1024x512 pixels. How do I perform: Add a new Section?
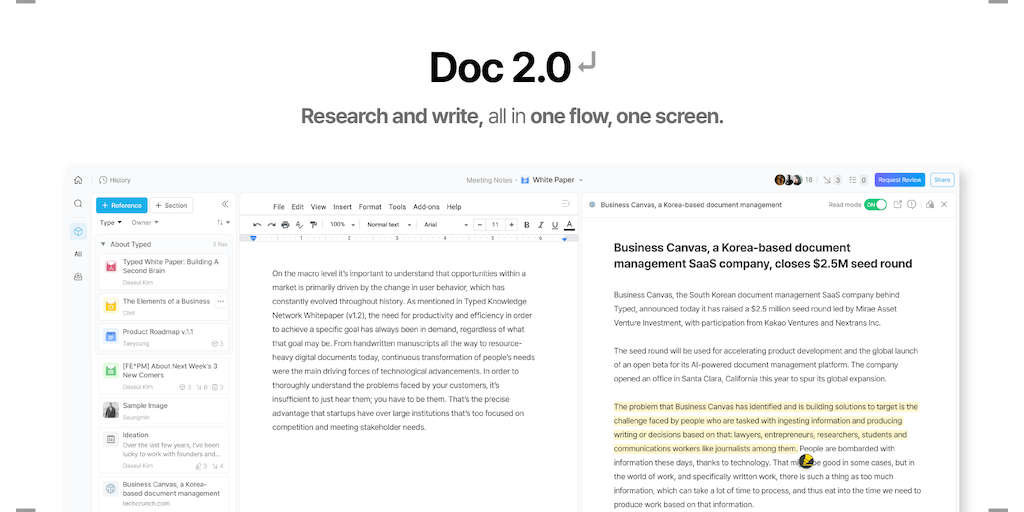coord(171,205)
